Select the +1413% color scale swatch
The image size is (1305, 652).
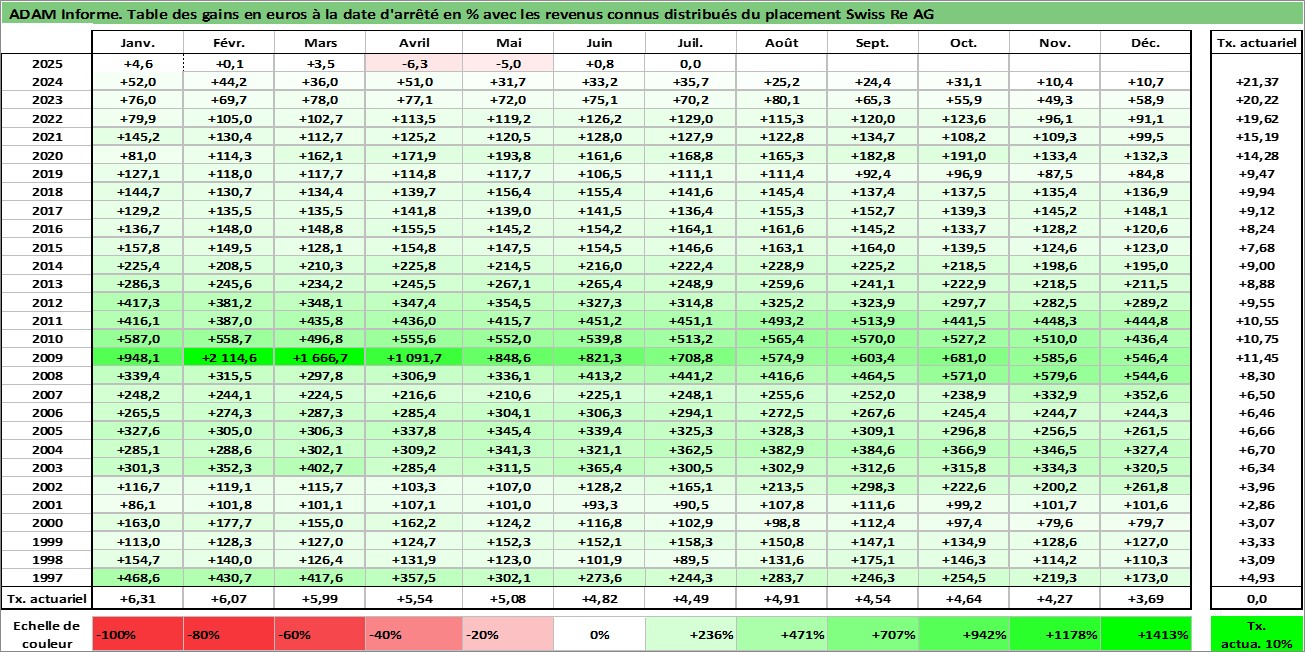[1146, 634]
